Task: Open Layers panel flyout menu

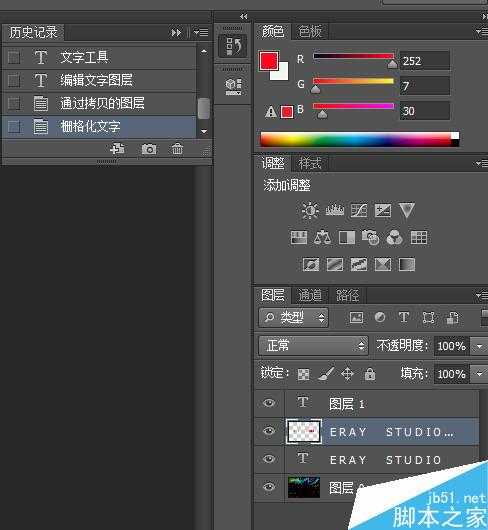Action: click(x=482, y=296)
